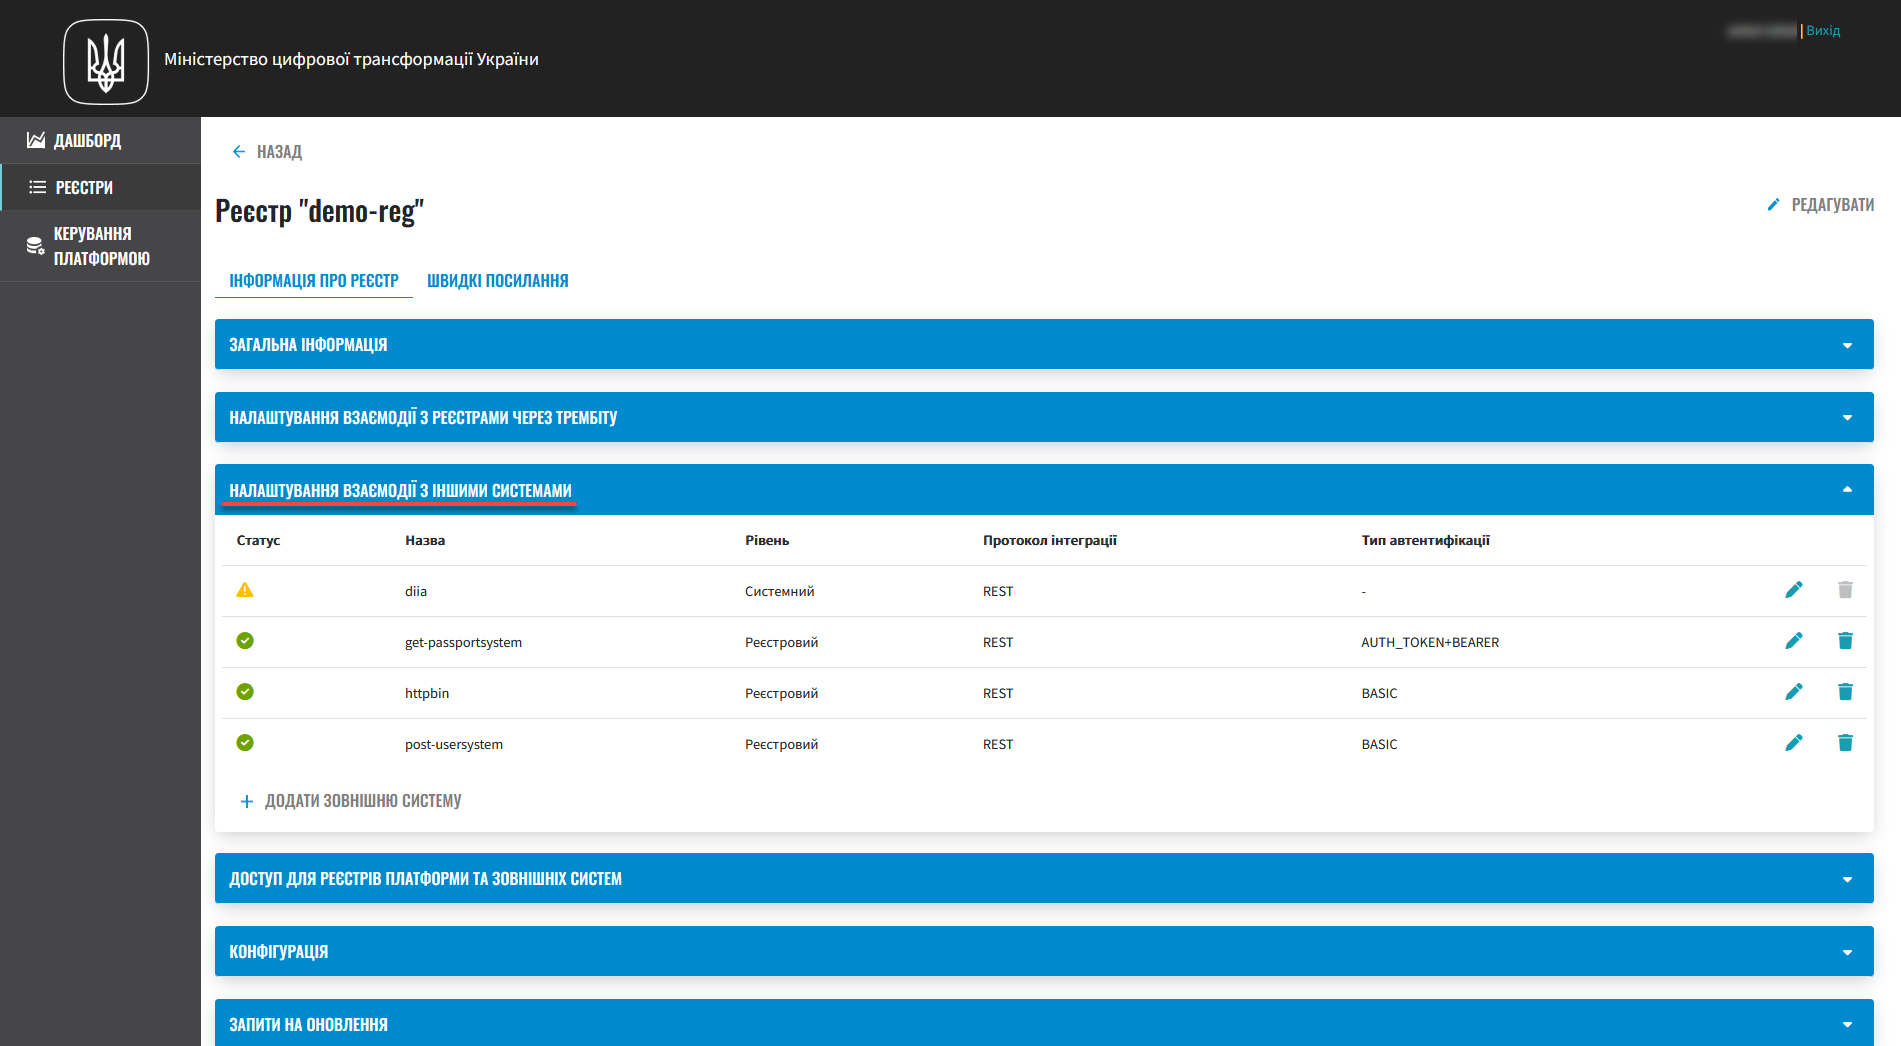The width and height of the screenshot is (1901, 1046).
Task: Click the yellow warning status icon for diia
Action: coord(245,590)
